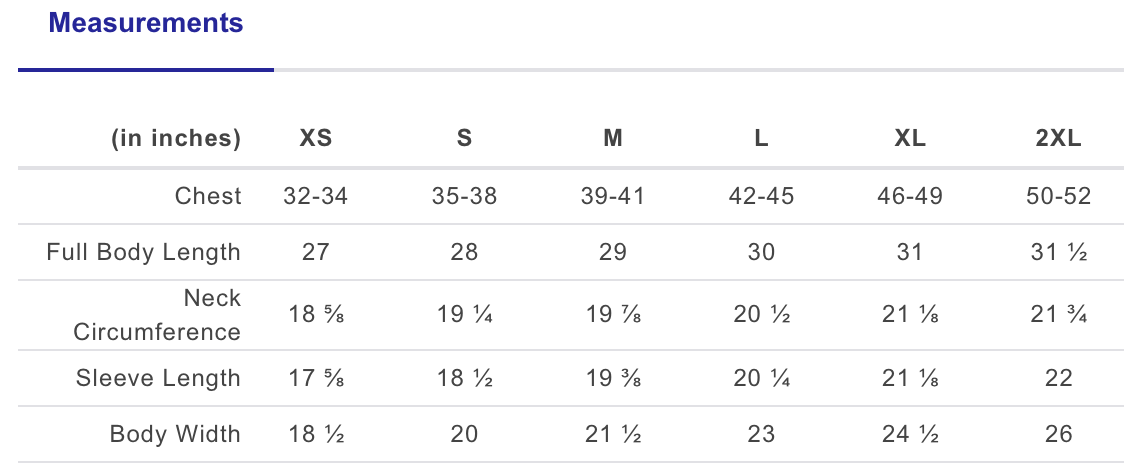Select Sleeve Length value 22 for 2XL

tap(1058, 378)
